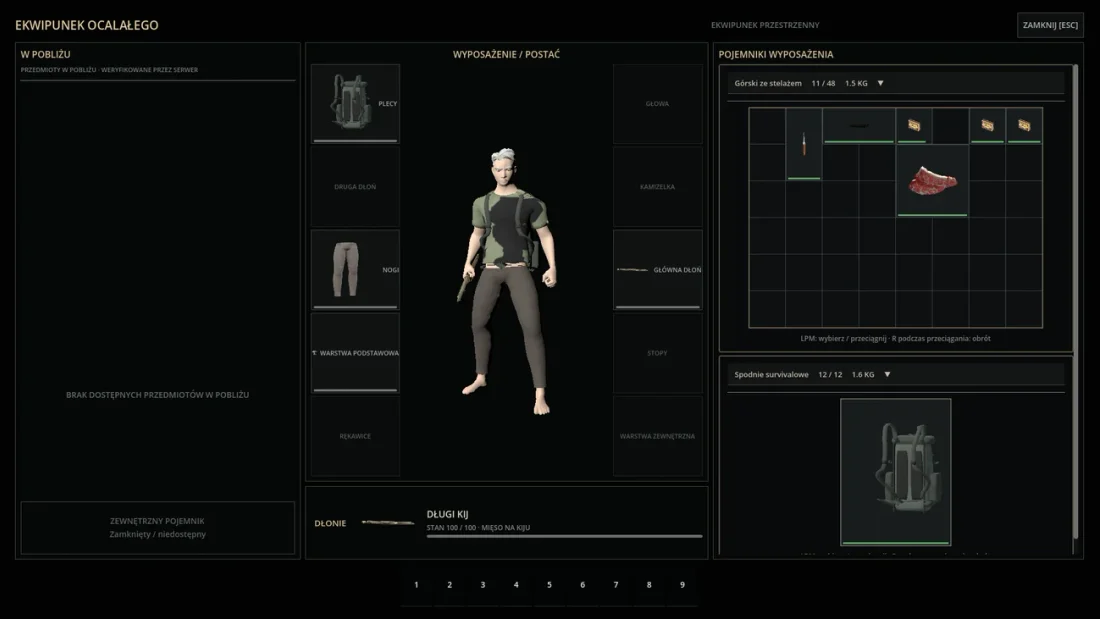1100x619 pixels.
Task: Click the empty Głowa equipment slot
Action: [657, 103]
